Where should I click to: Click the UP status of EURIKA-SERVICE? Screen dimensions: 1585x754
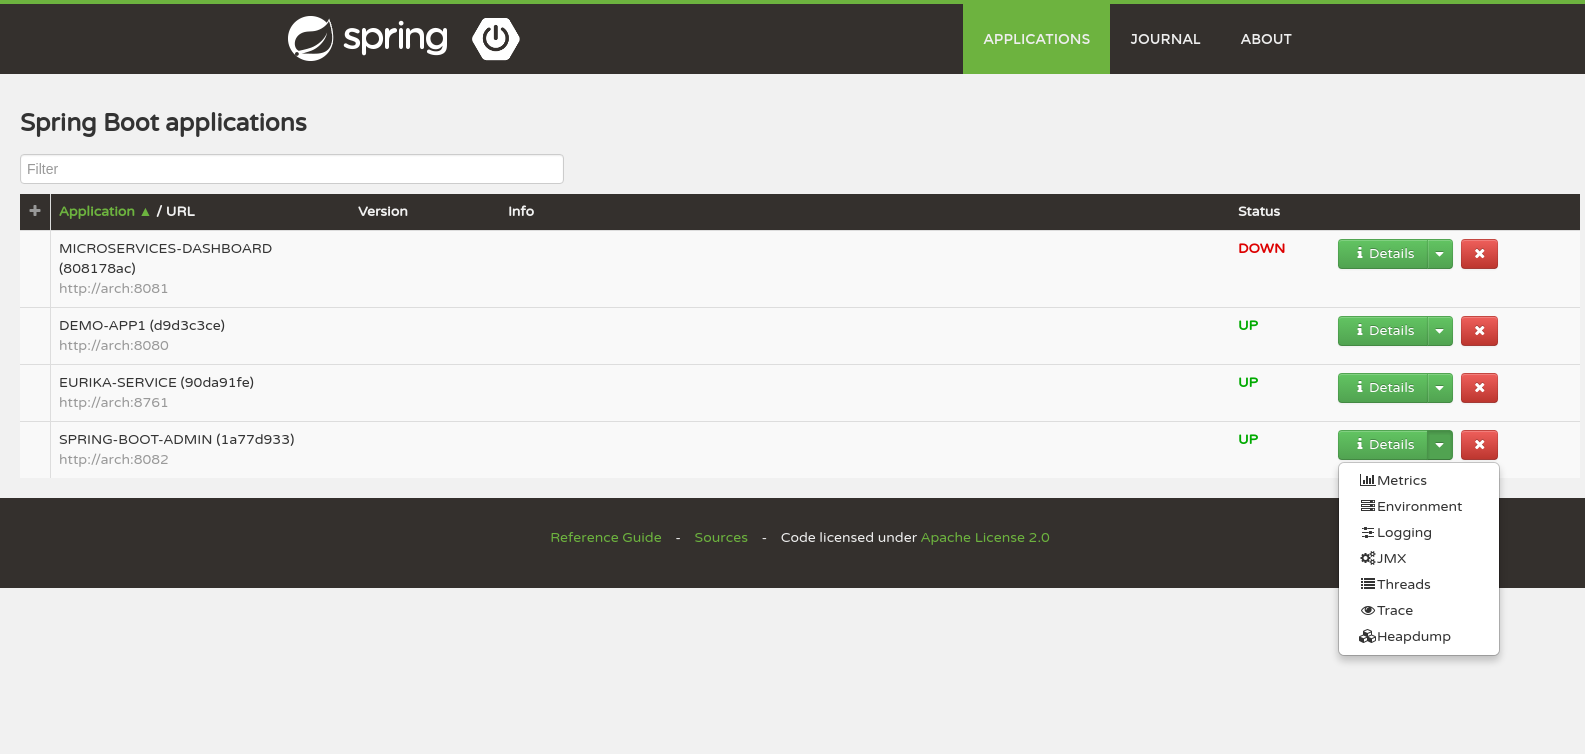tap(1248, 382)
